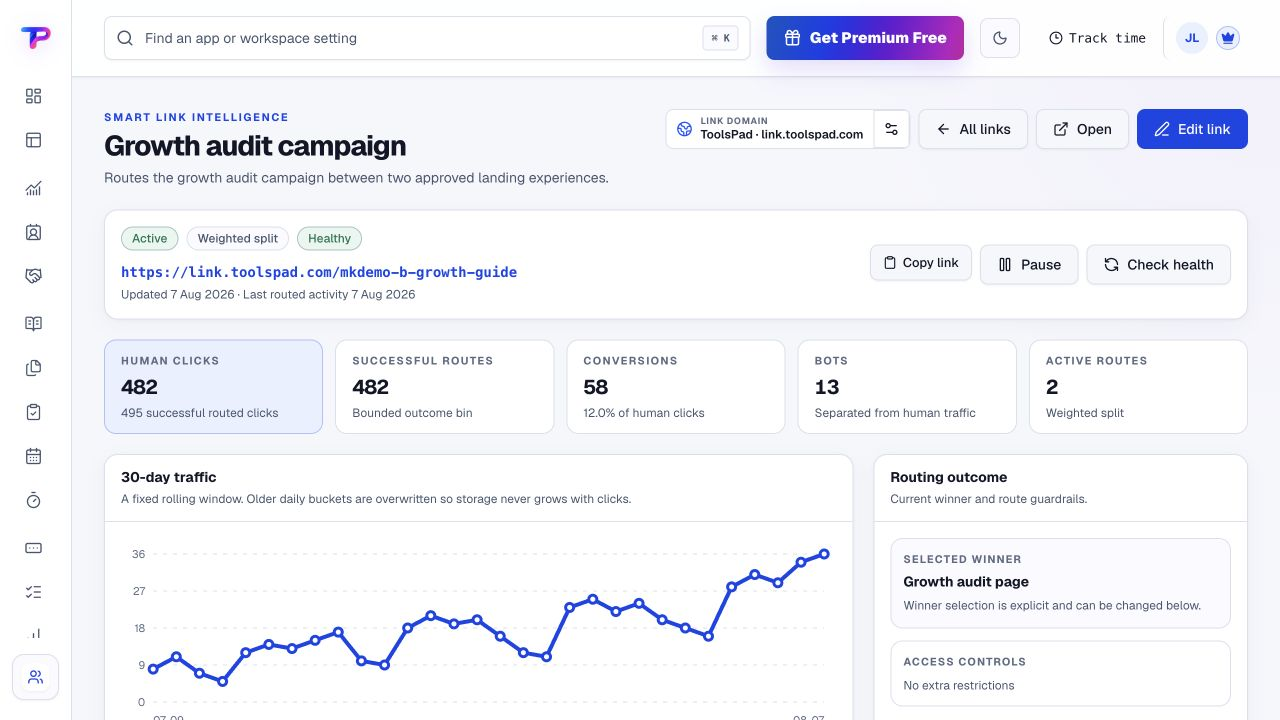Click the Access Controls card
The height and width of the screenshot is (720, 1280).
click(1060, 674)
